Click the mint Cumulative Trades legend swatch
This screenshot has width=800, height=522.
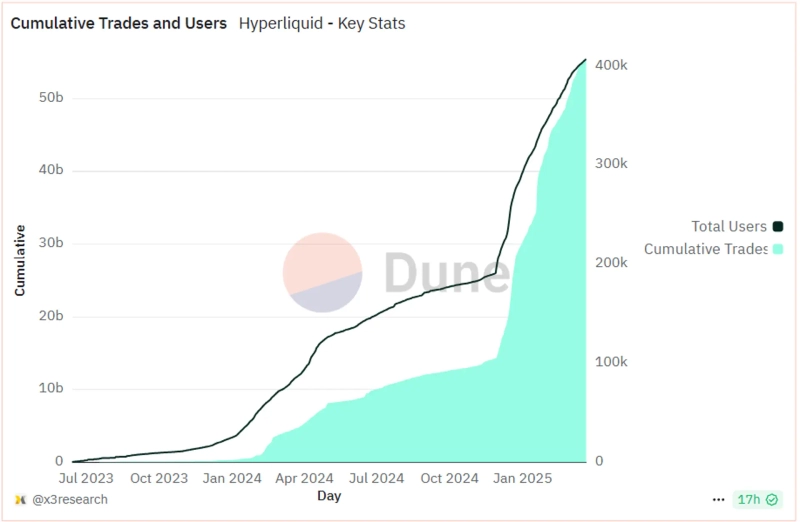coord(778,249)
